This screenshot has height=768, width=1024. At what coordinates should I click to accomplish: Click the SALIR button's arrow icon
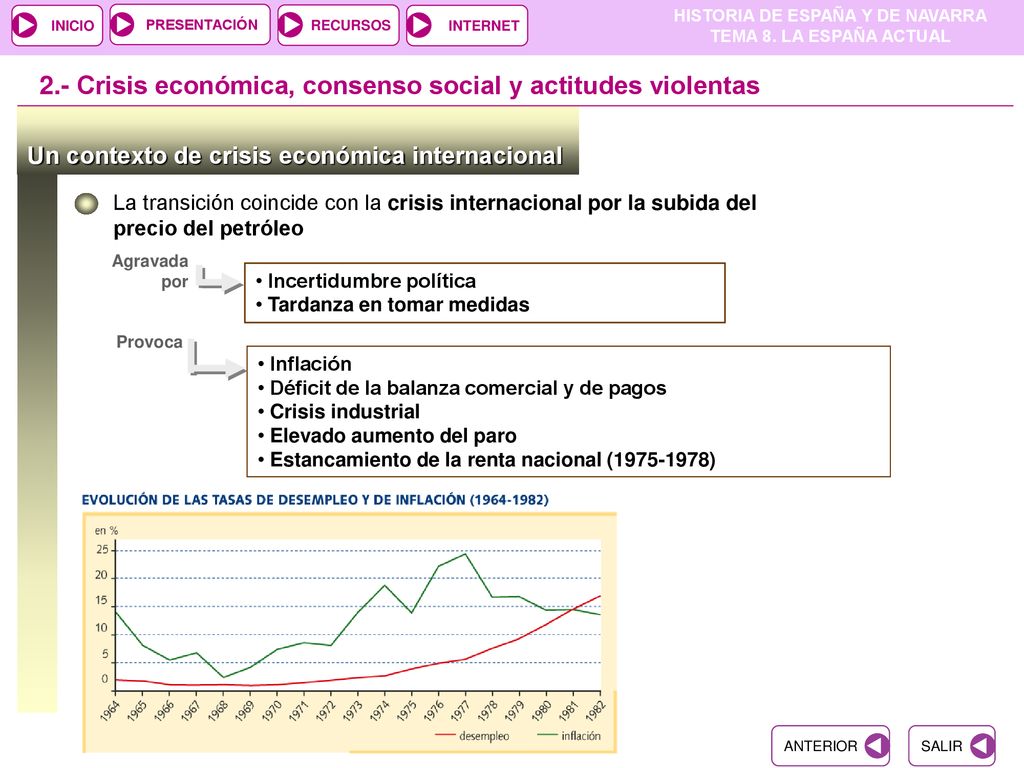982,746
